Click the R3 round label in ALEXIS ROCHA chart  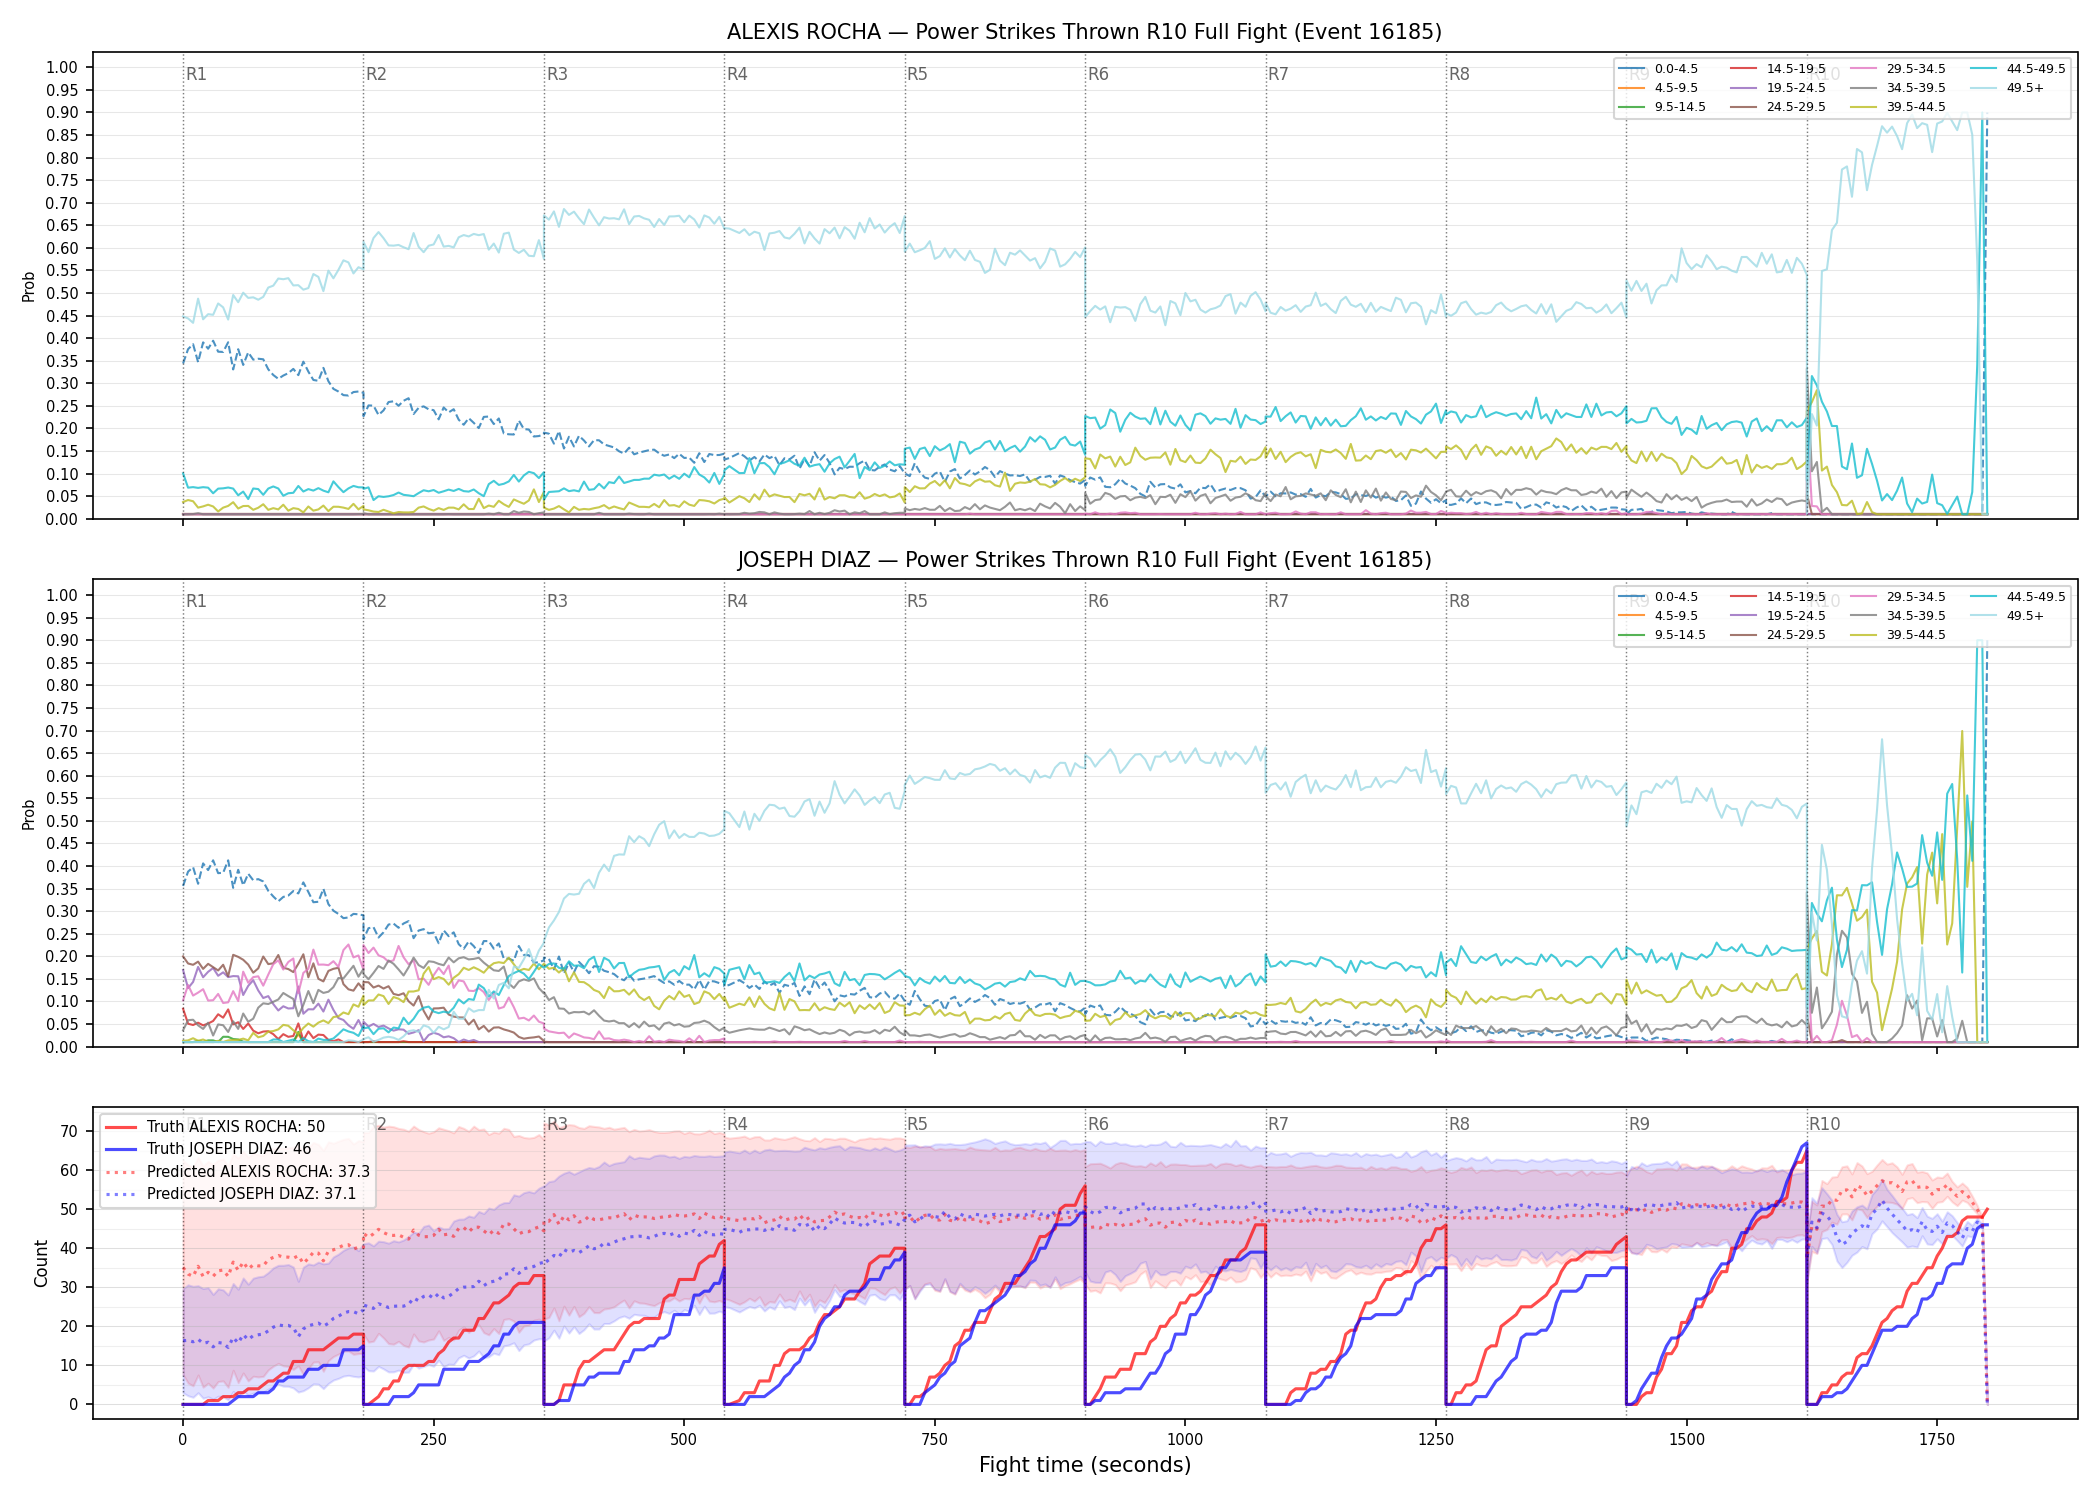point(557,74)
